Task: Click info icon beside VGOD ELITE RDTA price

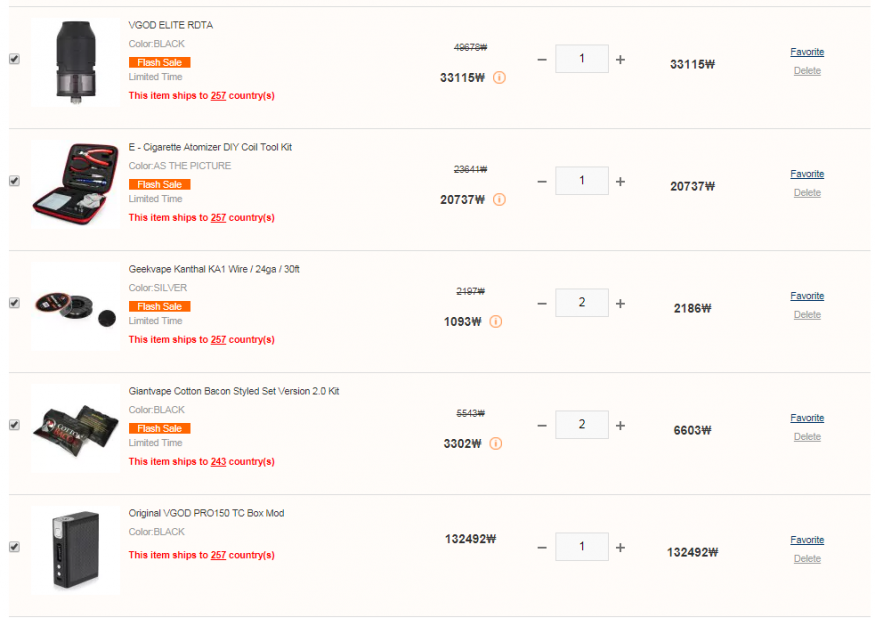Action: point(499,77)
